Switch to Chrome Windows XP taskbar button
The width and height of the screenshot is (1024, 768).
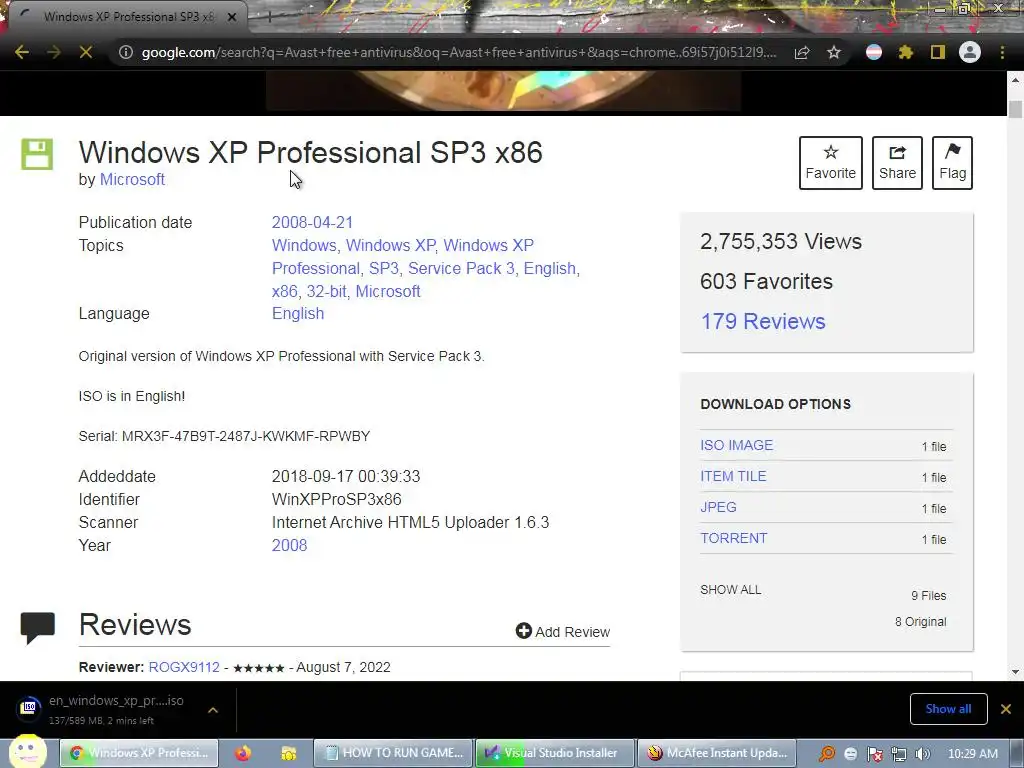tap(138, 753)
